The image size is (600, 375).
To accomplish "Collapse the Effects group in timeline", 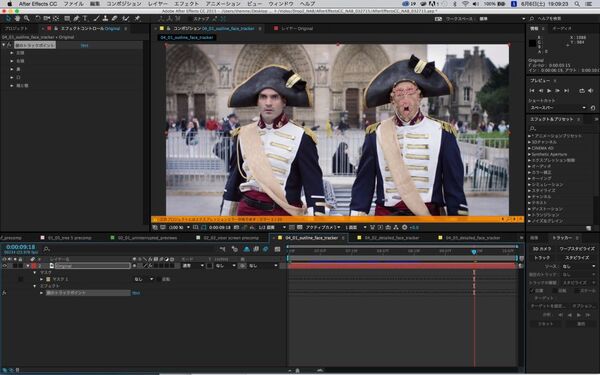I will pos(35,286).
